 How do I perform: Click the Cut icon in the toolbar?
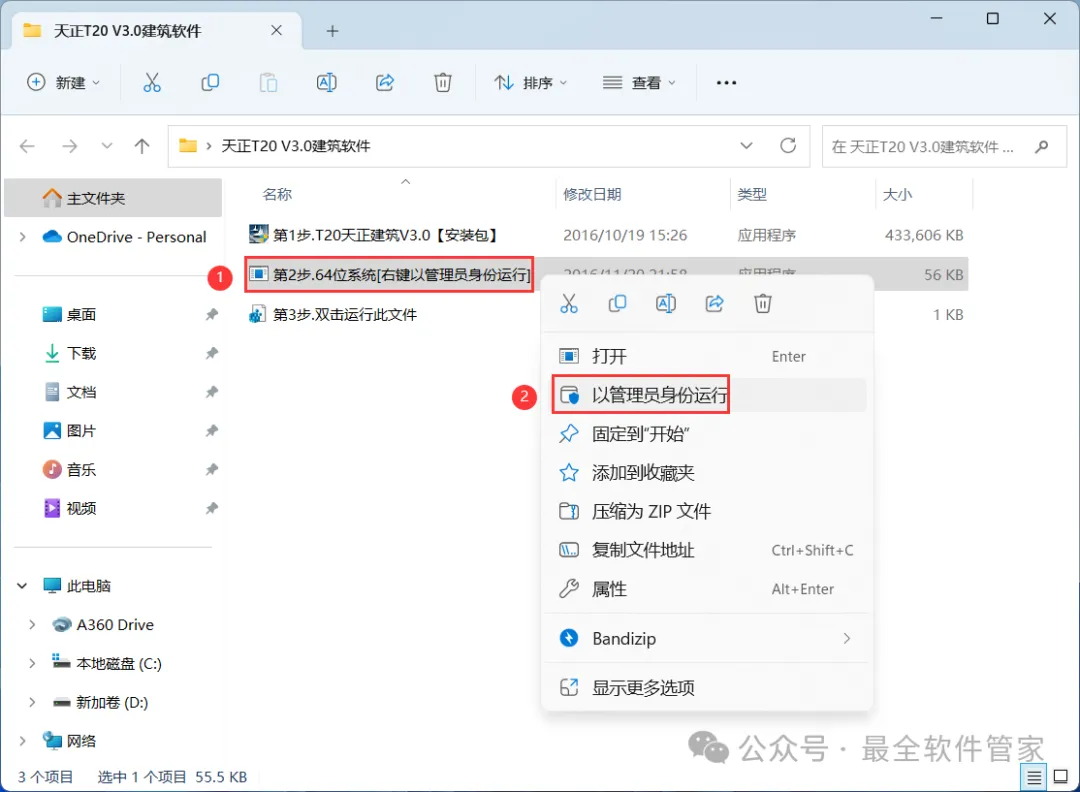coord(152,83)
